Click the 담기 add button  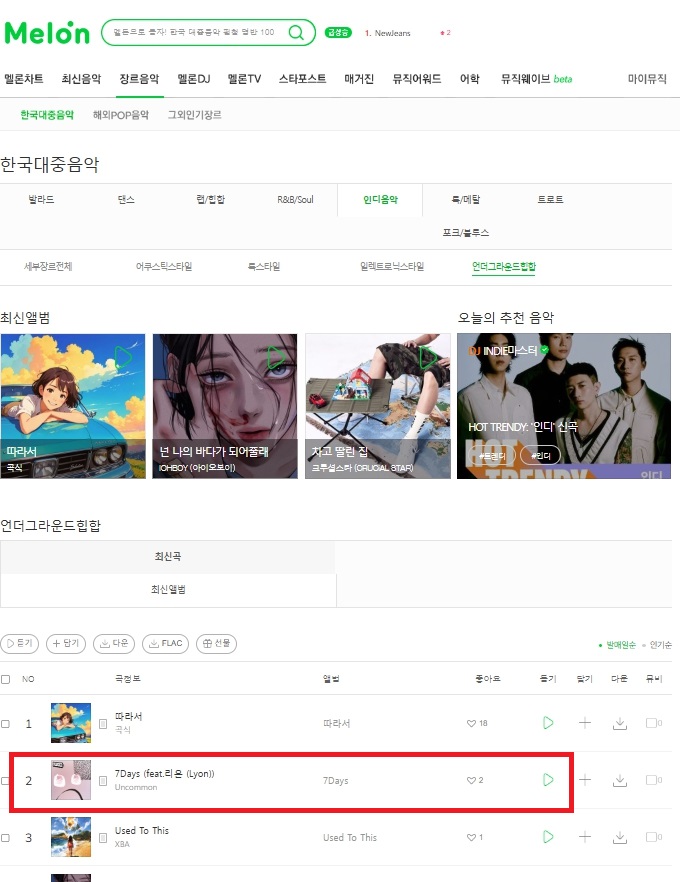[66, 643]
